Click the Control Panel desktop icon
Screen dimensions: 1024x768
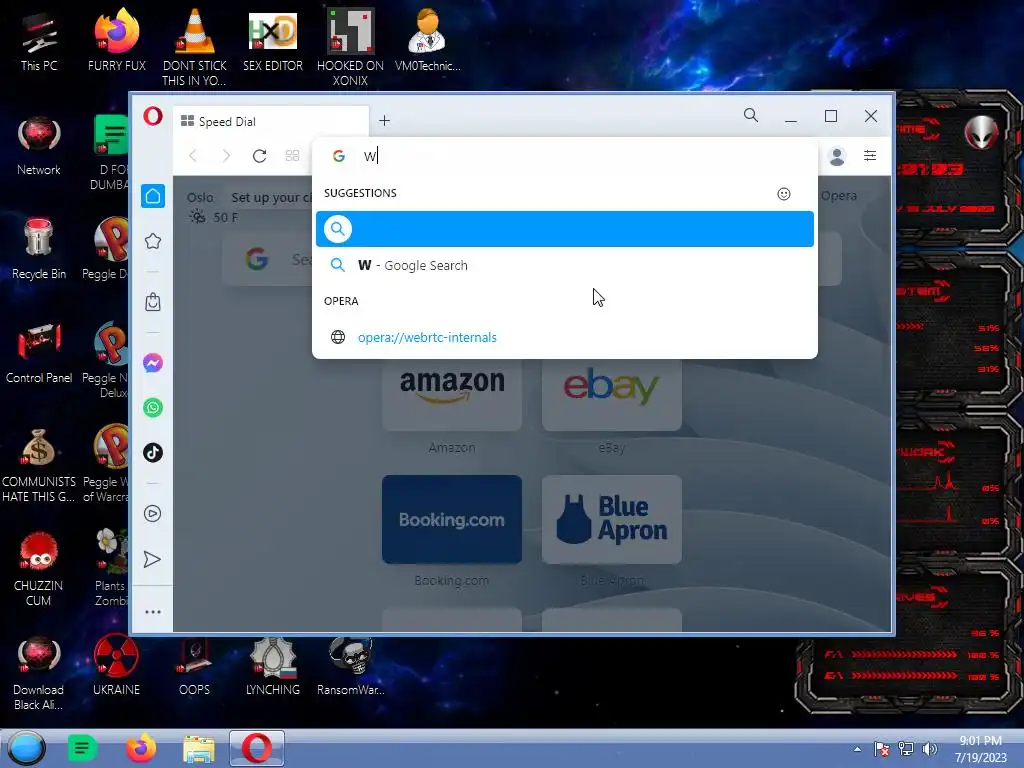click(39, 353)
